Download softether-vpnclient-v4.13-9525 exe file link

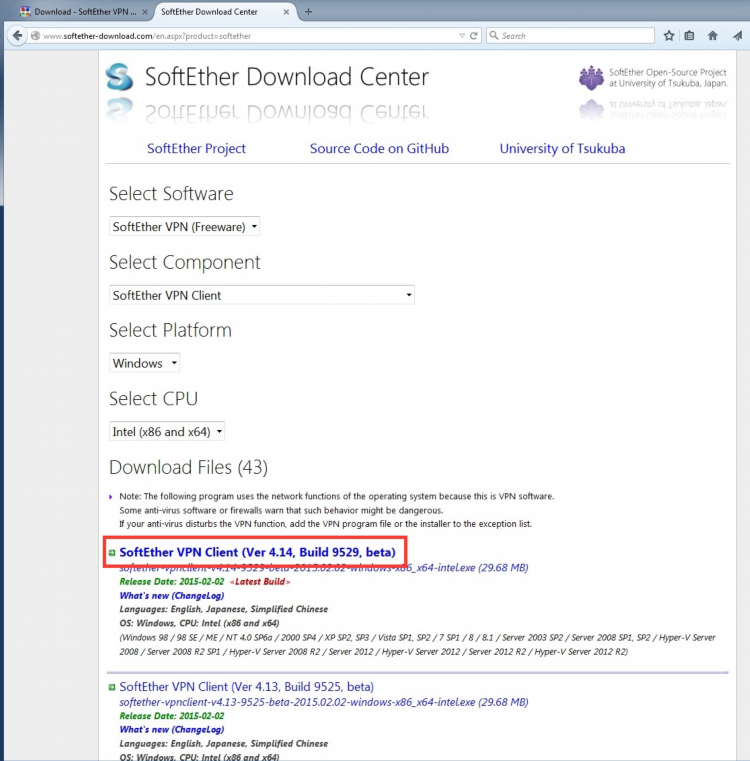click(324, 702)
